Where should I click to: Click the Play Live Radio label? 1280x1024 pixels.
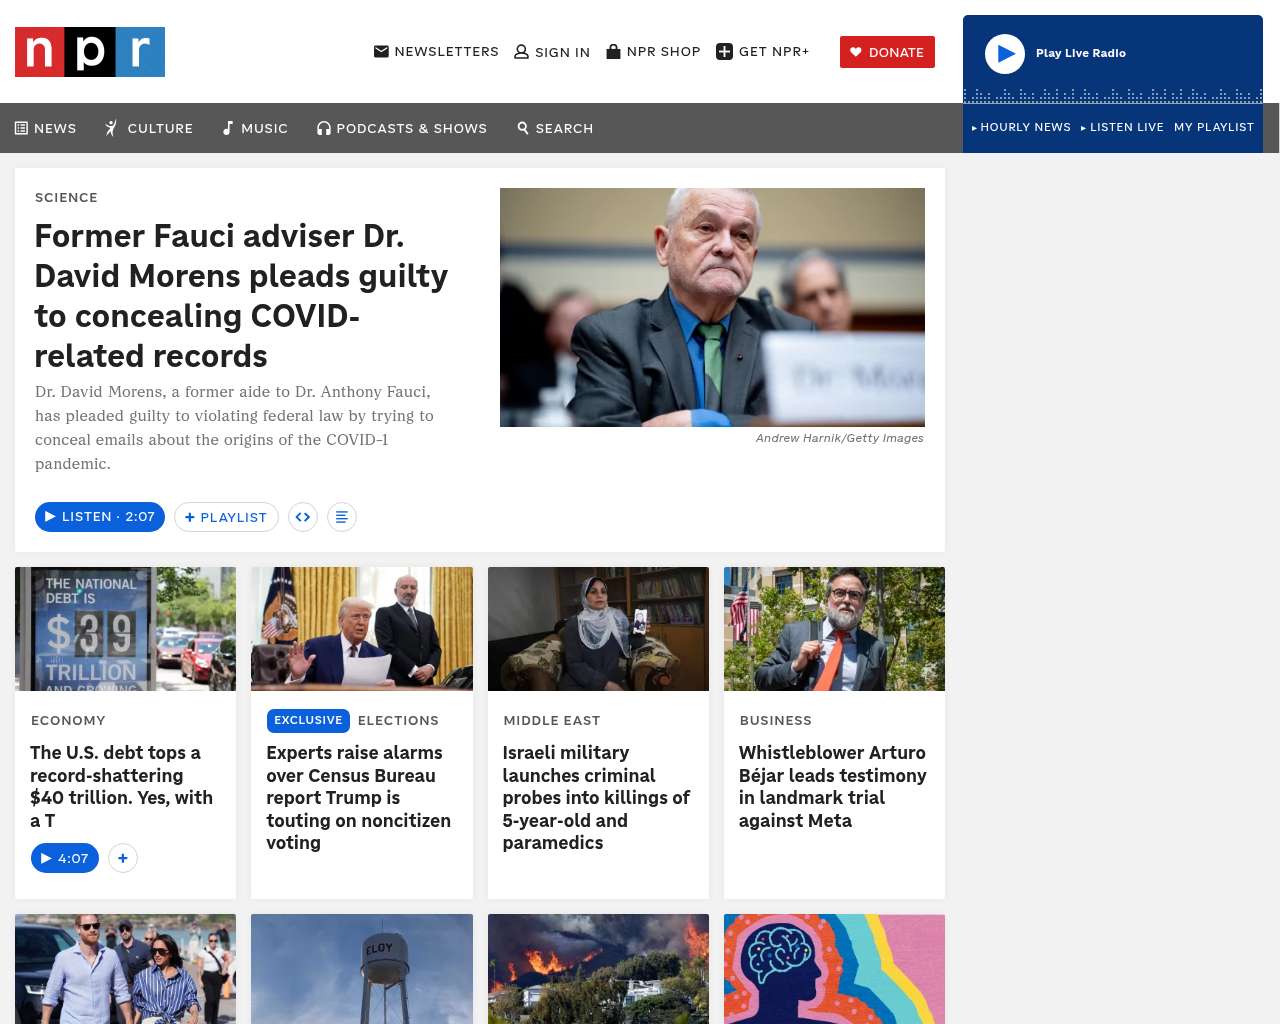1081,53
